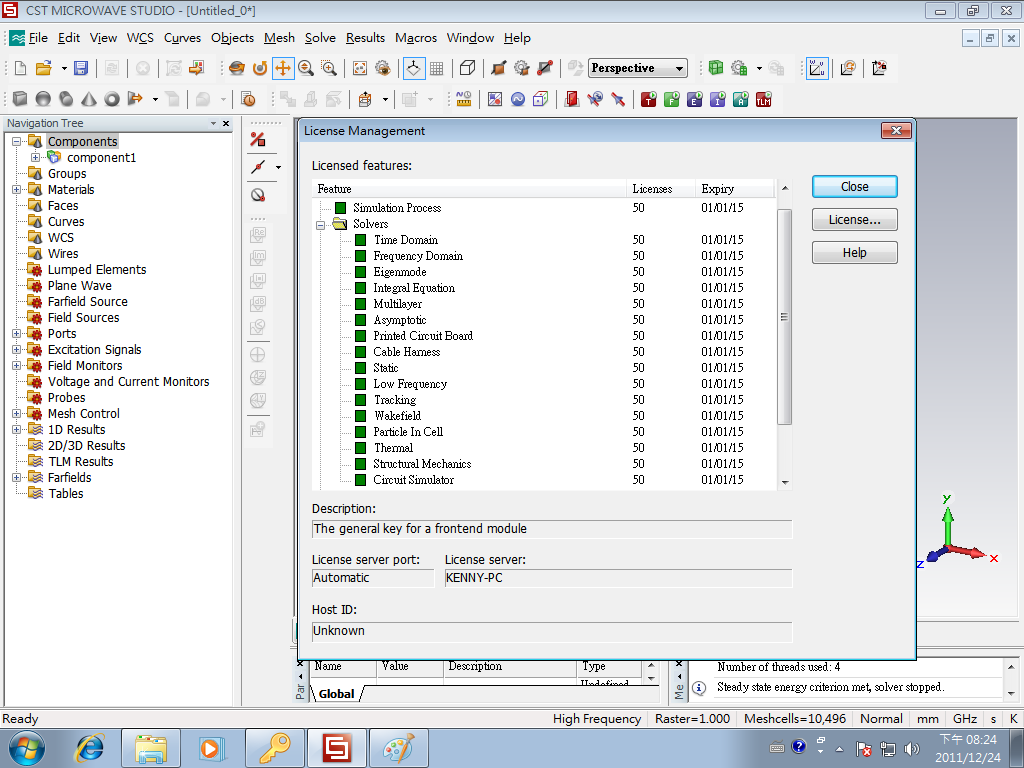The width and height of the screenshot is (1024, 768).
Task: Open the Objects menu
Action: 232,38
